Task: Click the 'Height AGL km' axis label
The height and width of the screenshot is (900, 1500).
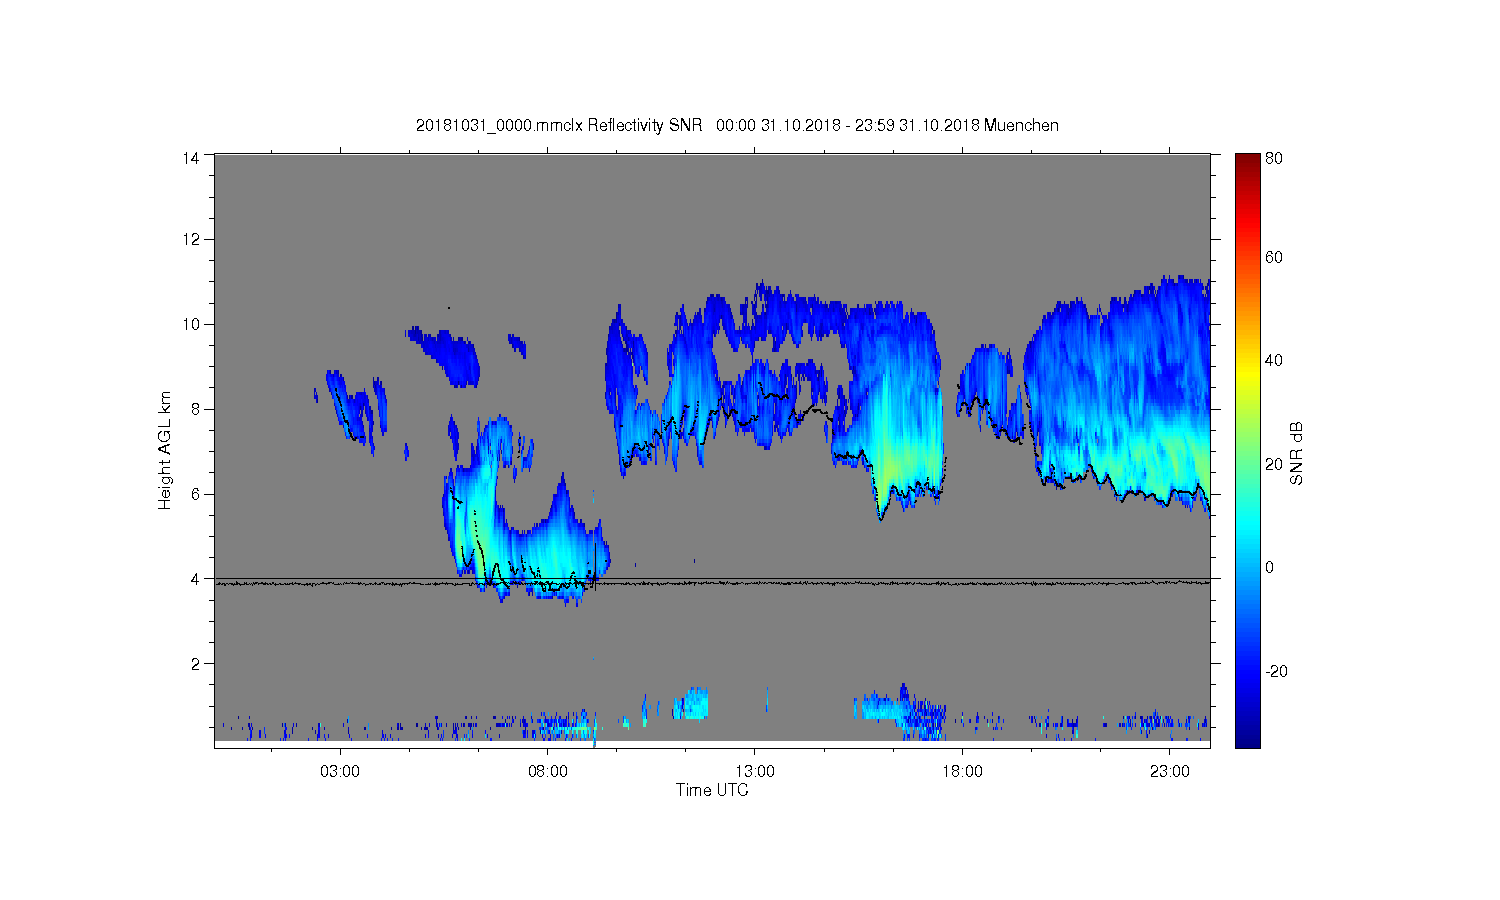Action: pos(165,450)
